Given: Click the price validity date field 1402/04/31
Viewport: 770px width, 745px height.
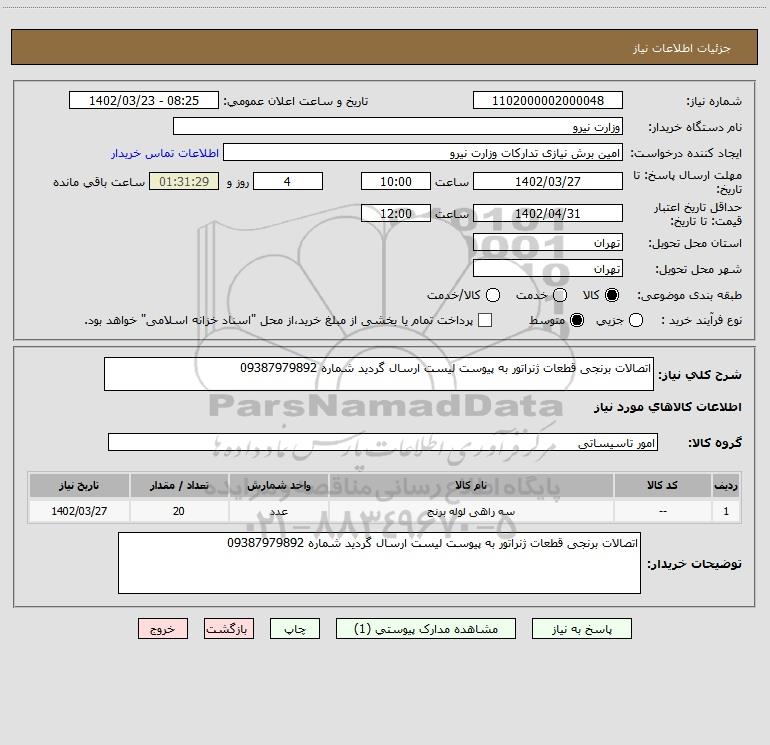Looking at the screenshot, I should point(548,213).
